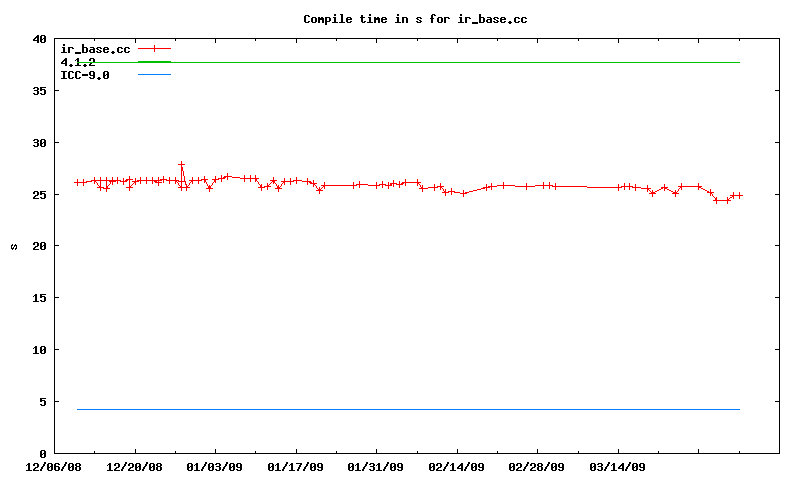Click the 12/06/08 x-axis date label

coord(53,466)
